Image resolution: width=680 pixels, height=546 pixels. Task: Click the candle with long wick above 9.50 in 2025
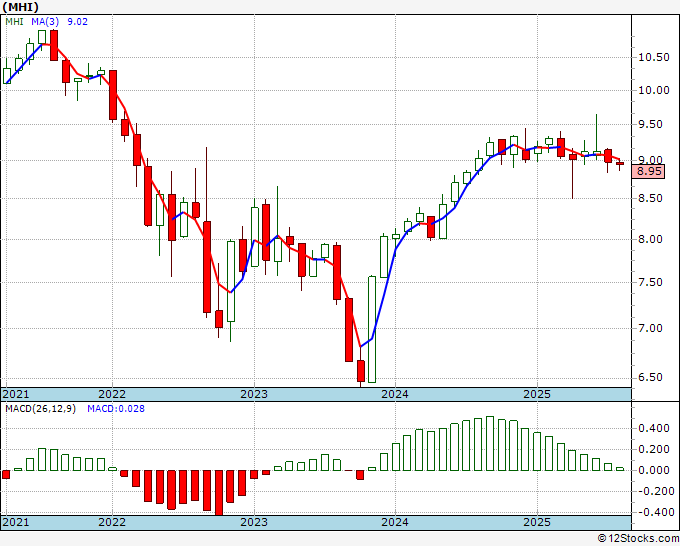[597, 137]
